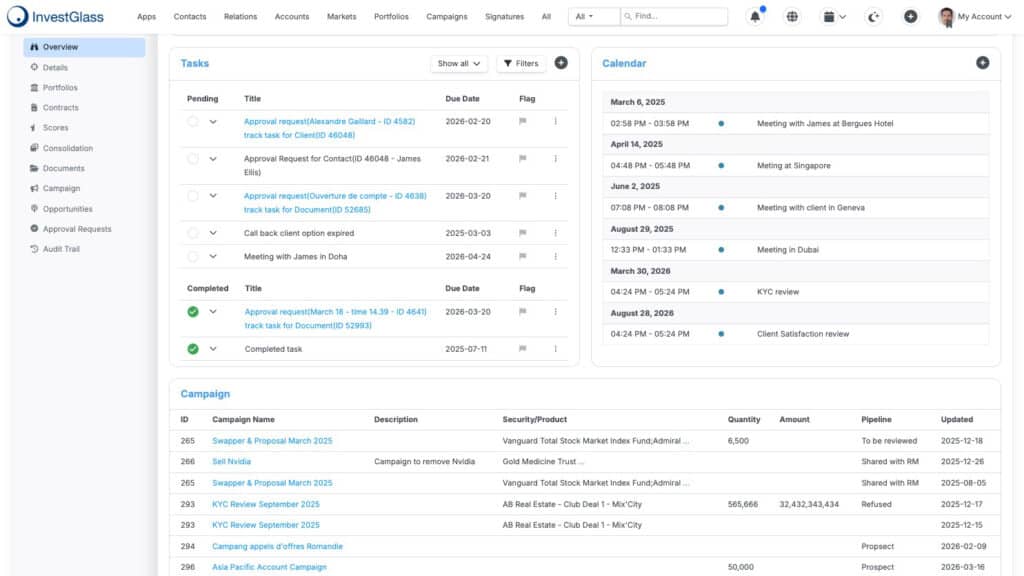Image resolution: width=1024 pixels, height=576 pixels.
Task: Open the Show all dropdown
Action: click(459, 63)
